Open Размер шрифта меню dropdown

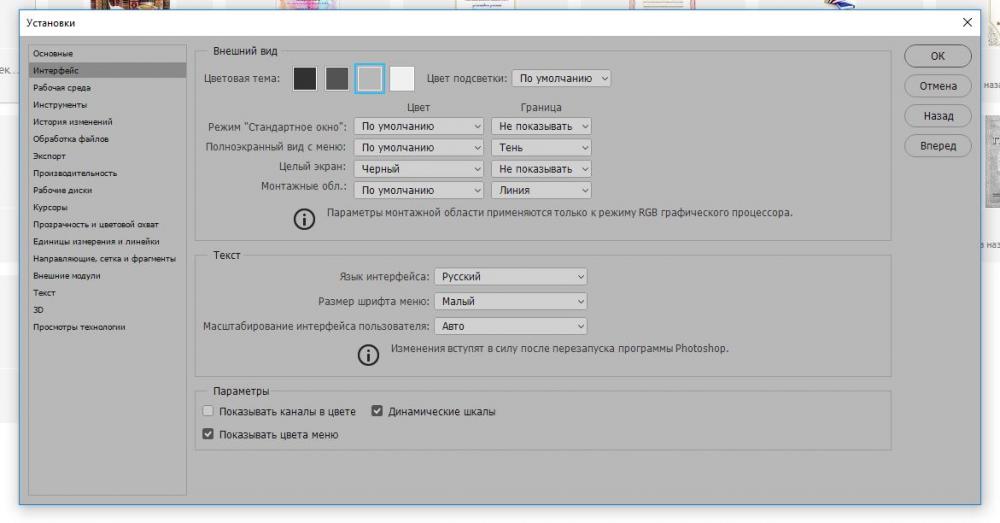click(x=510, y=301)
